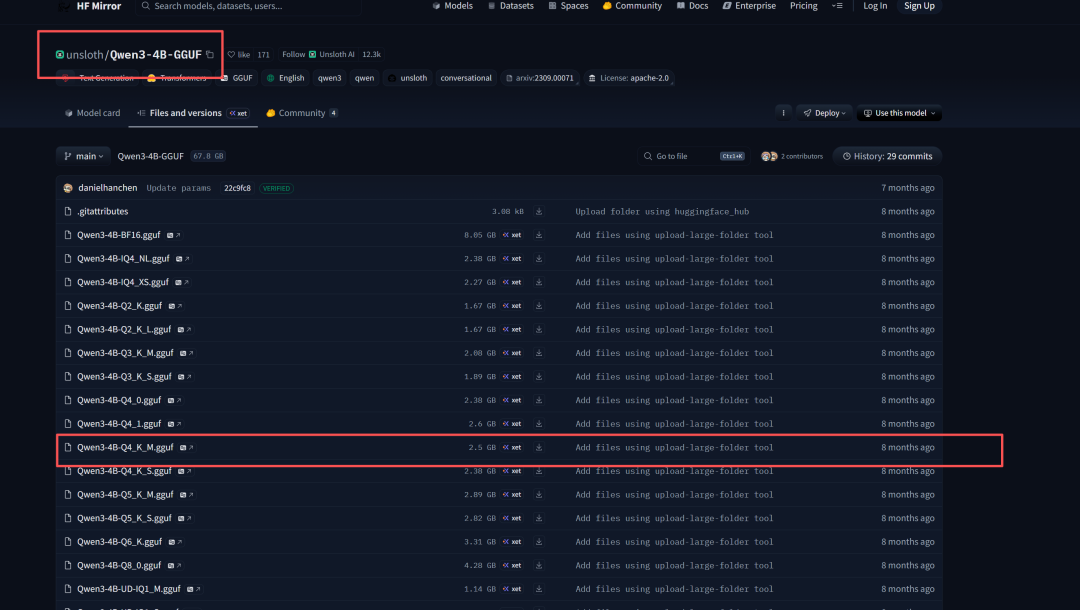The height and width of the screenshot is (610, 1080).
Task: Open the Deploy dropdown
Action: click(824, 113)
